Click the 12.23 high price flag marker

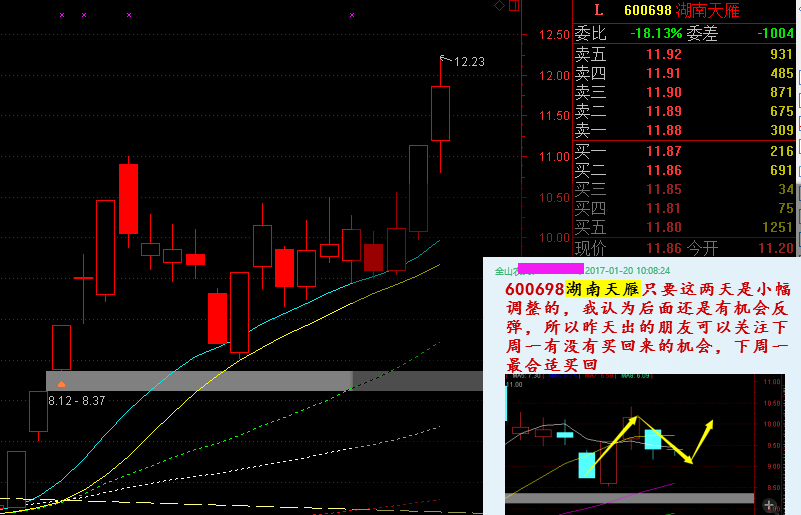(x=446, y=59)
